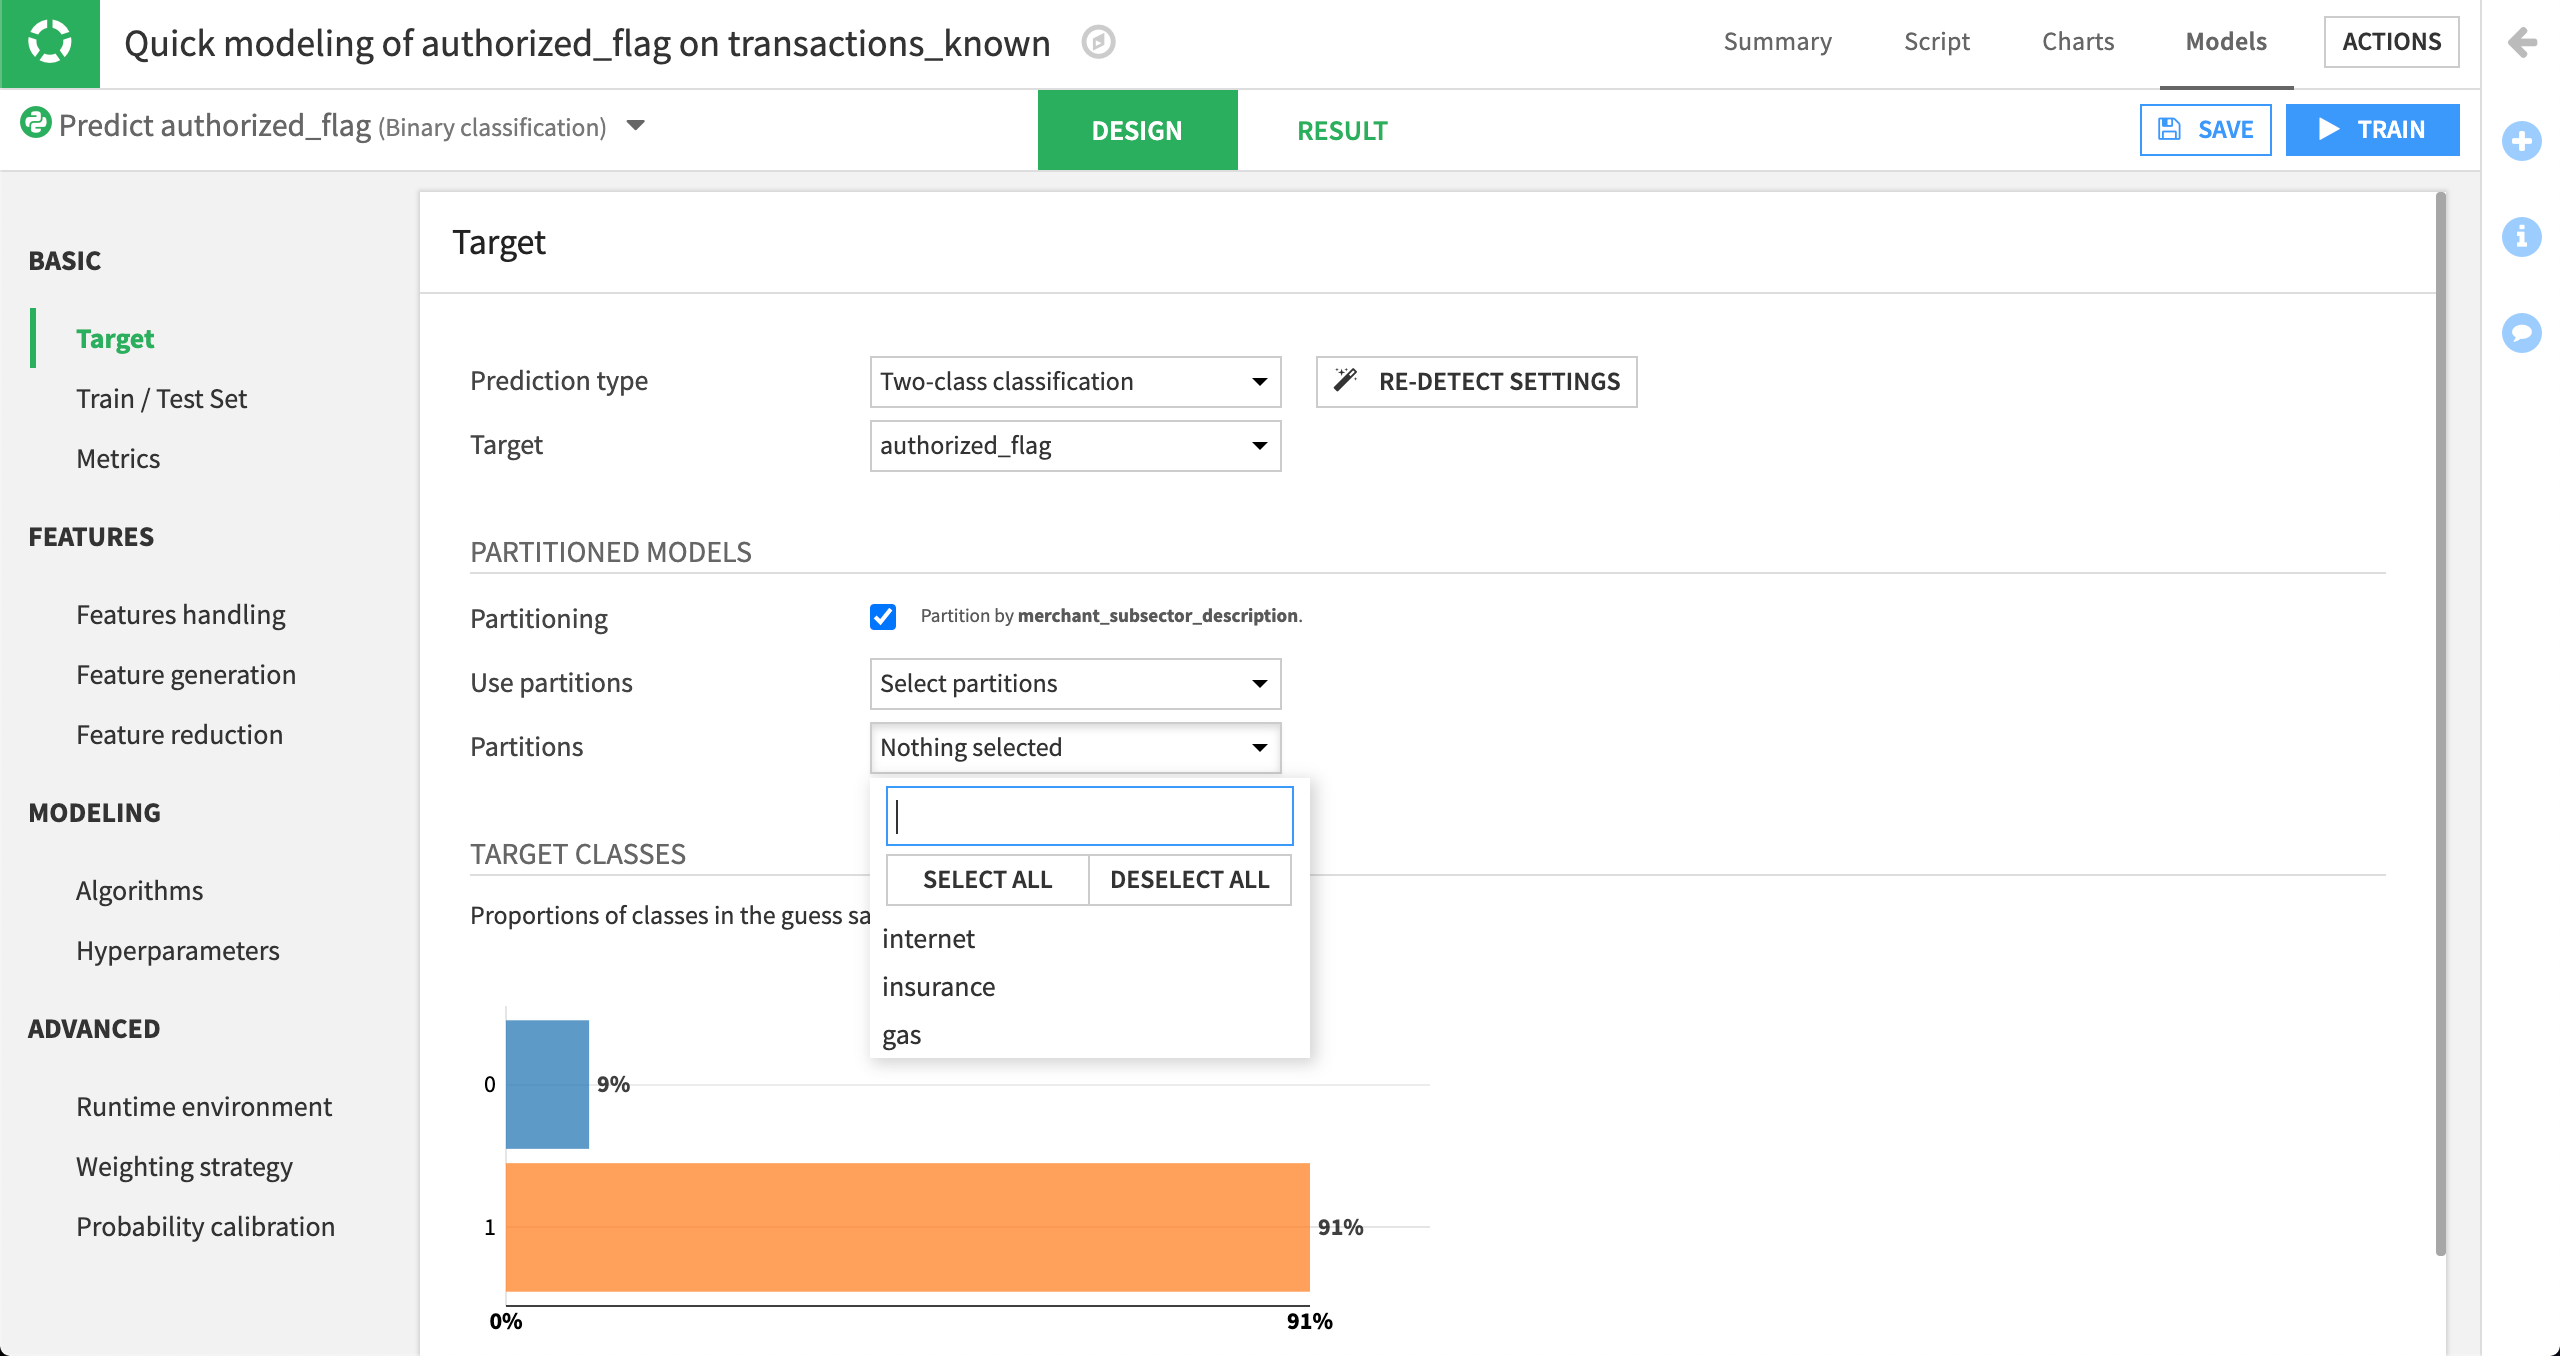The height and width of the screenshot is (1356, 2560).
Task: Click the back arrow icon
Action: pyautogui.click(x=2522, y=42)
